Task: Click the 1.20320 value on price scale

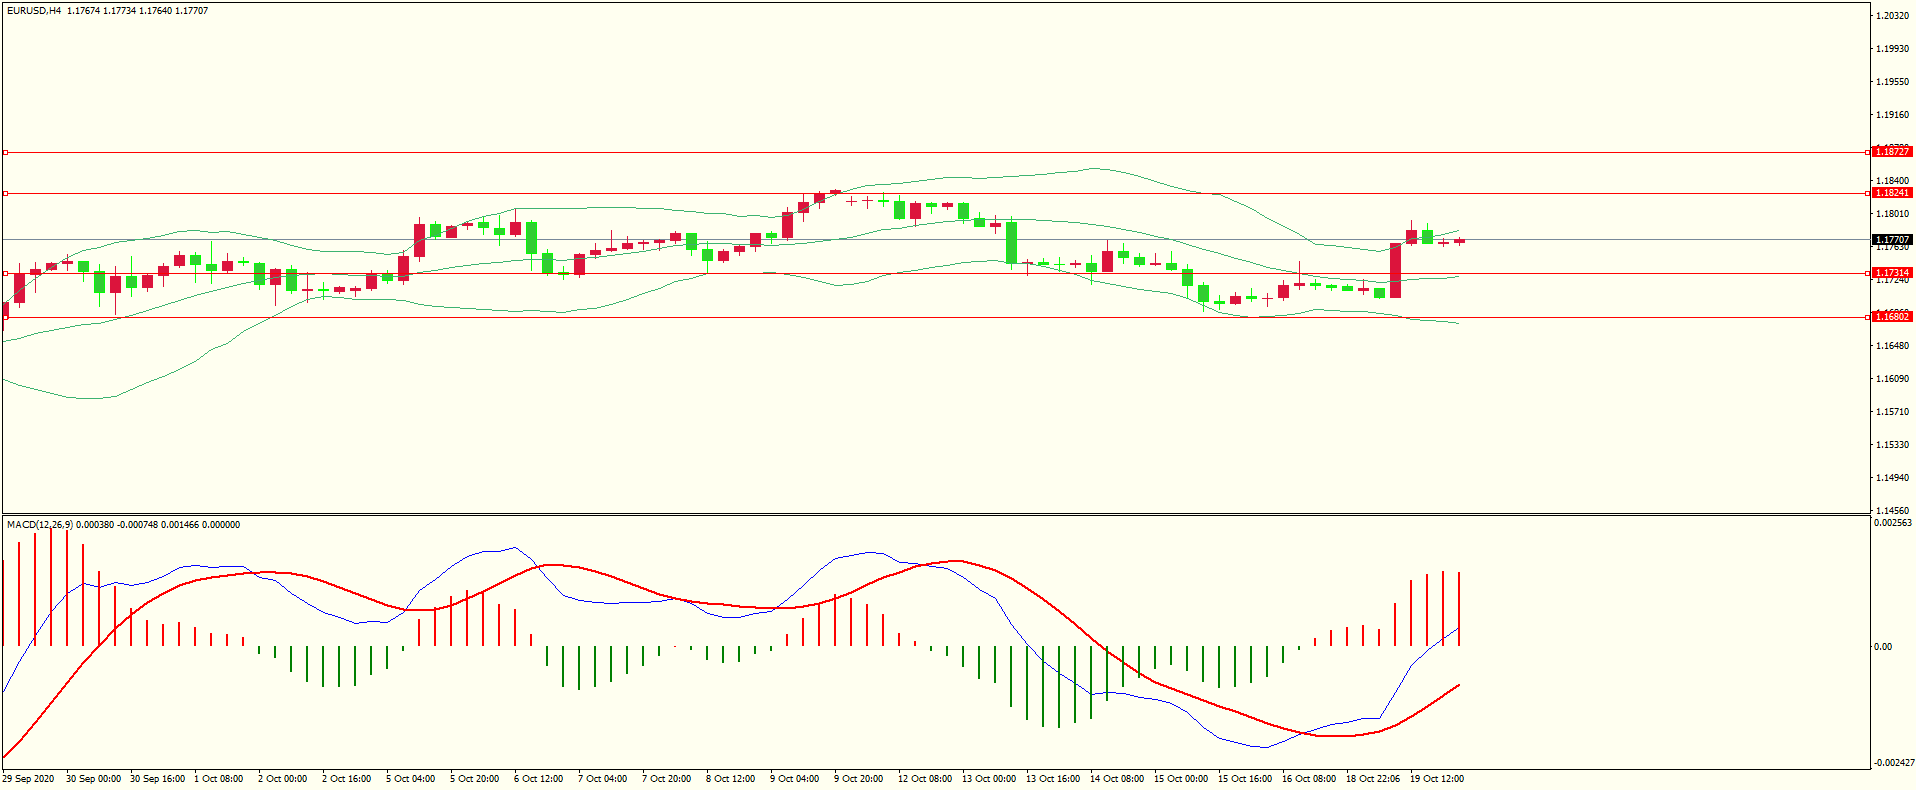Action: (x=1892, y=16)
